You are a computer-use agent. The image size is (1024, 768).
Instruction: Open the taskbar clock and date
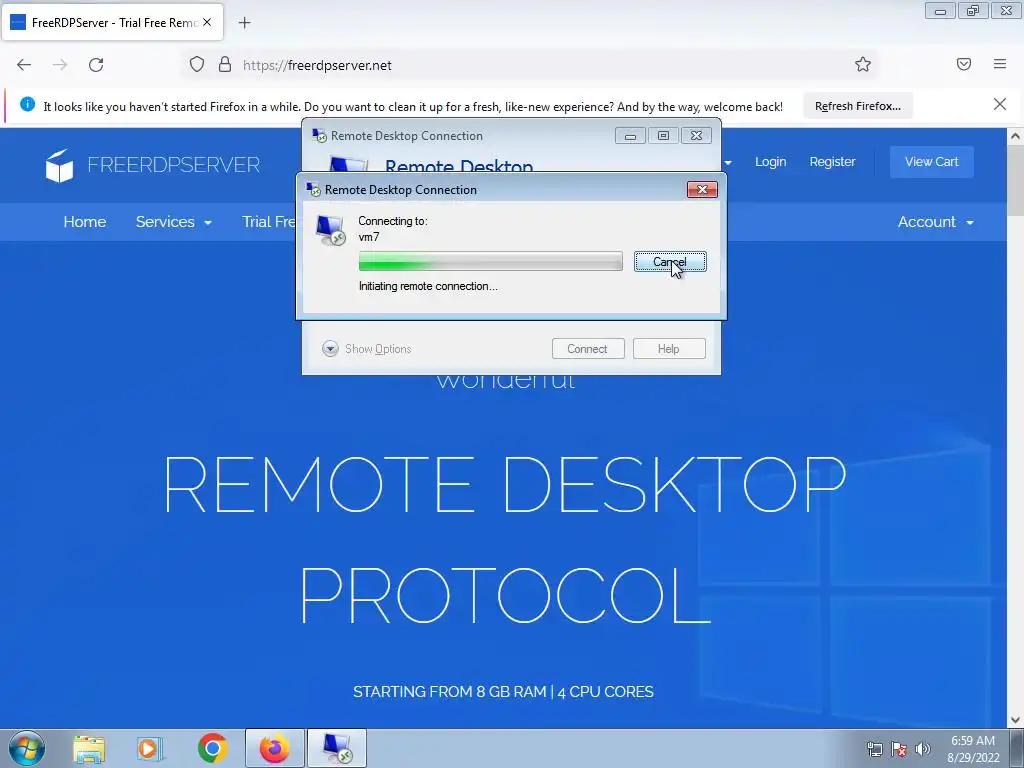coord(973,749)
